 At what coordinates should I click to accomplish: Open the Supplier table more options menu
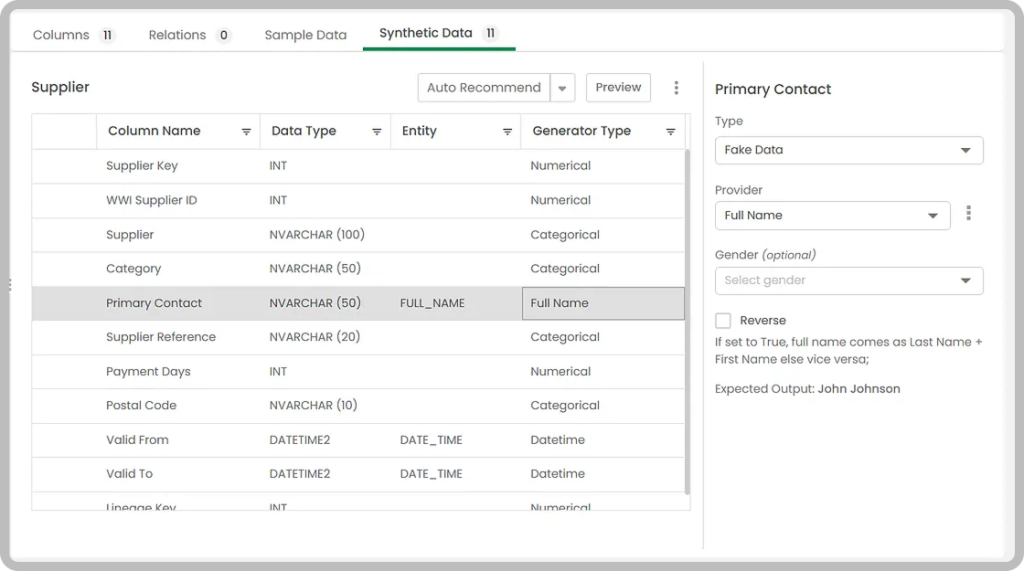[676, 88]
